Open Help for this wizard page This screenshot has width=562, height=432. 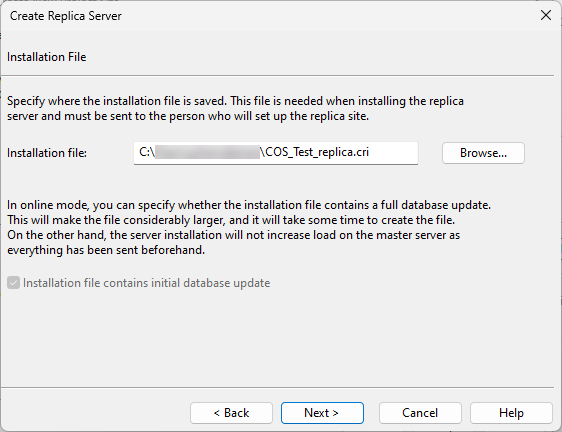click(511, 413)
